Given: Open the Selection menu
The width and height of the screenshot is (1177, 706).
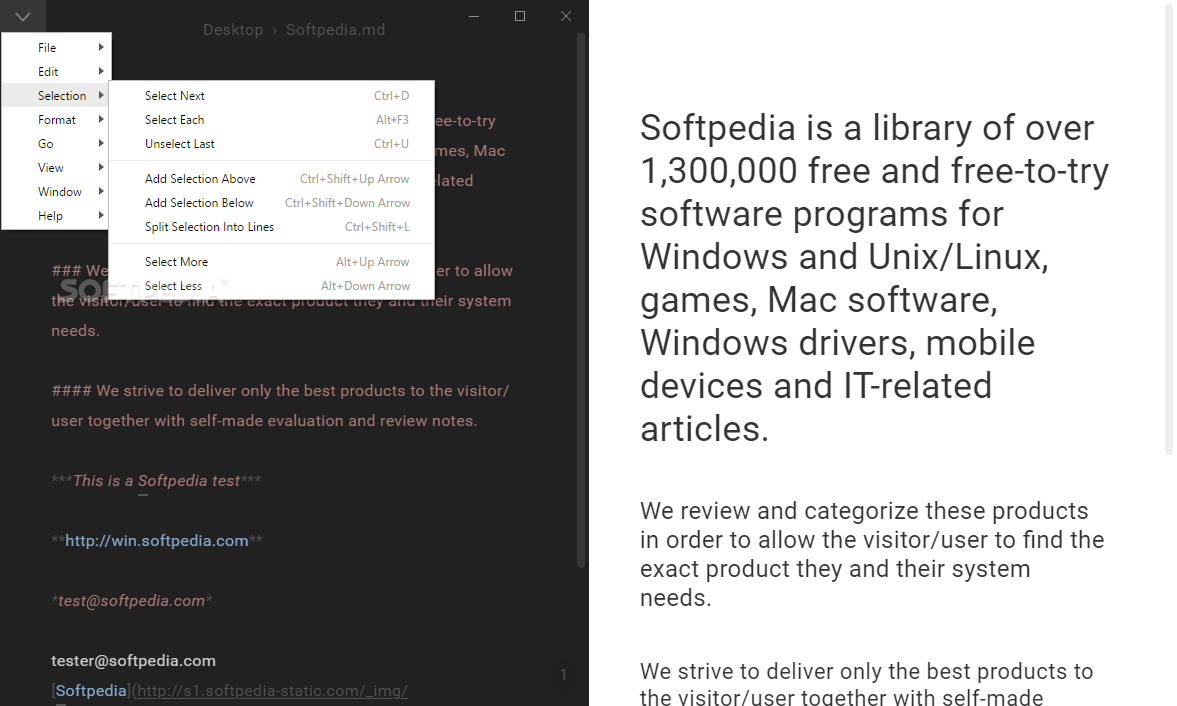Looking at the screenshot, I should coord(56,95).
